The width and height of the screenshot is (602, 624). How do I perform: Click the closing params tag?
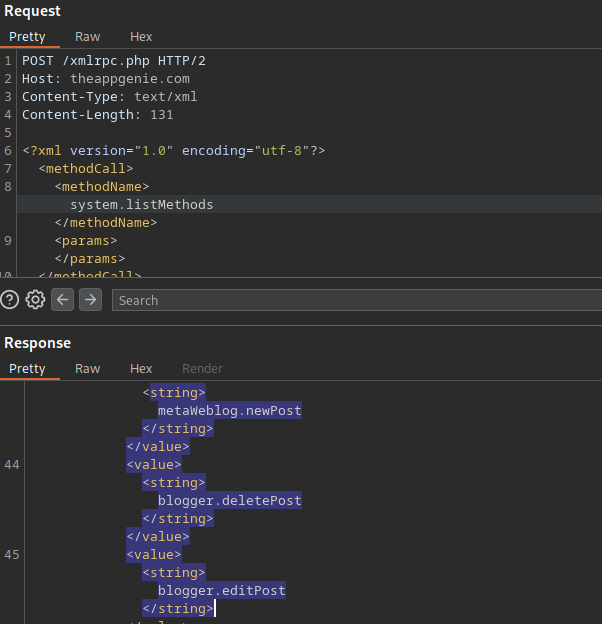click(x=90, y=258)
